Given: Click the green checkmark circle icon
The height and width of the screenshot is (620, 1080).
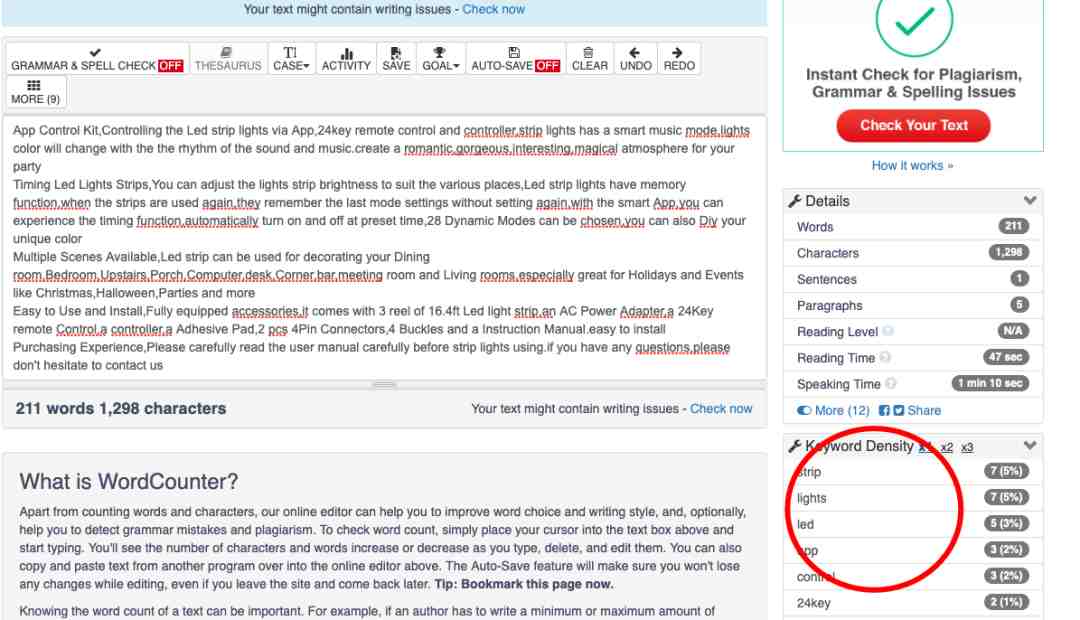Looking at the screenshot, I should tap(914, 21).
